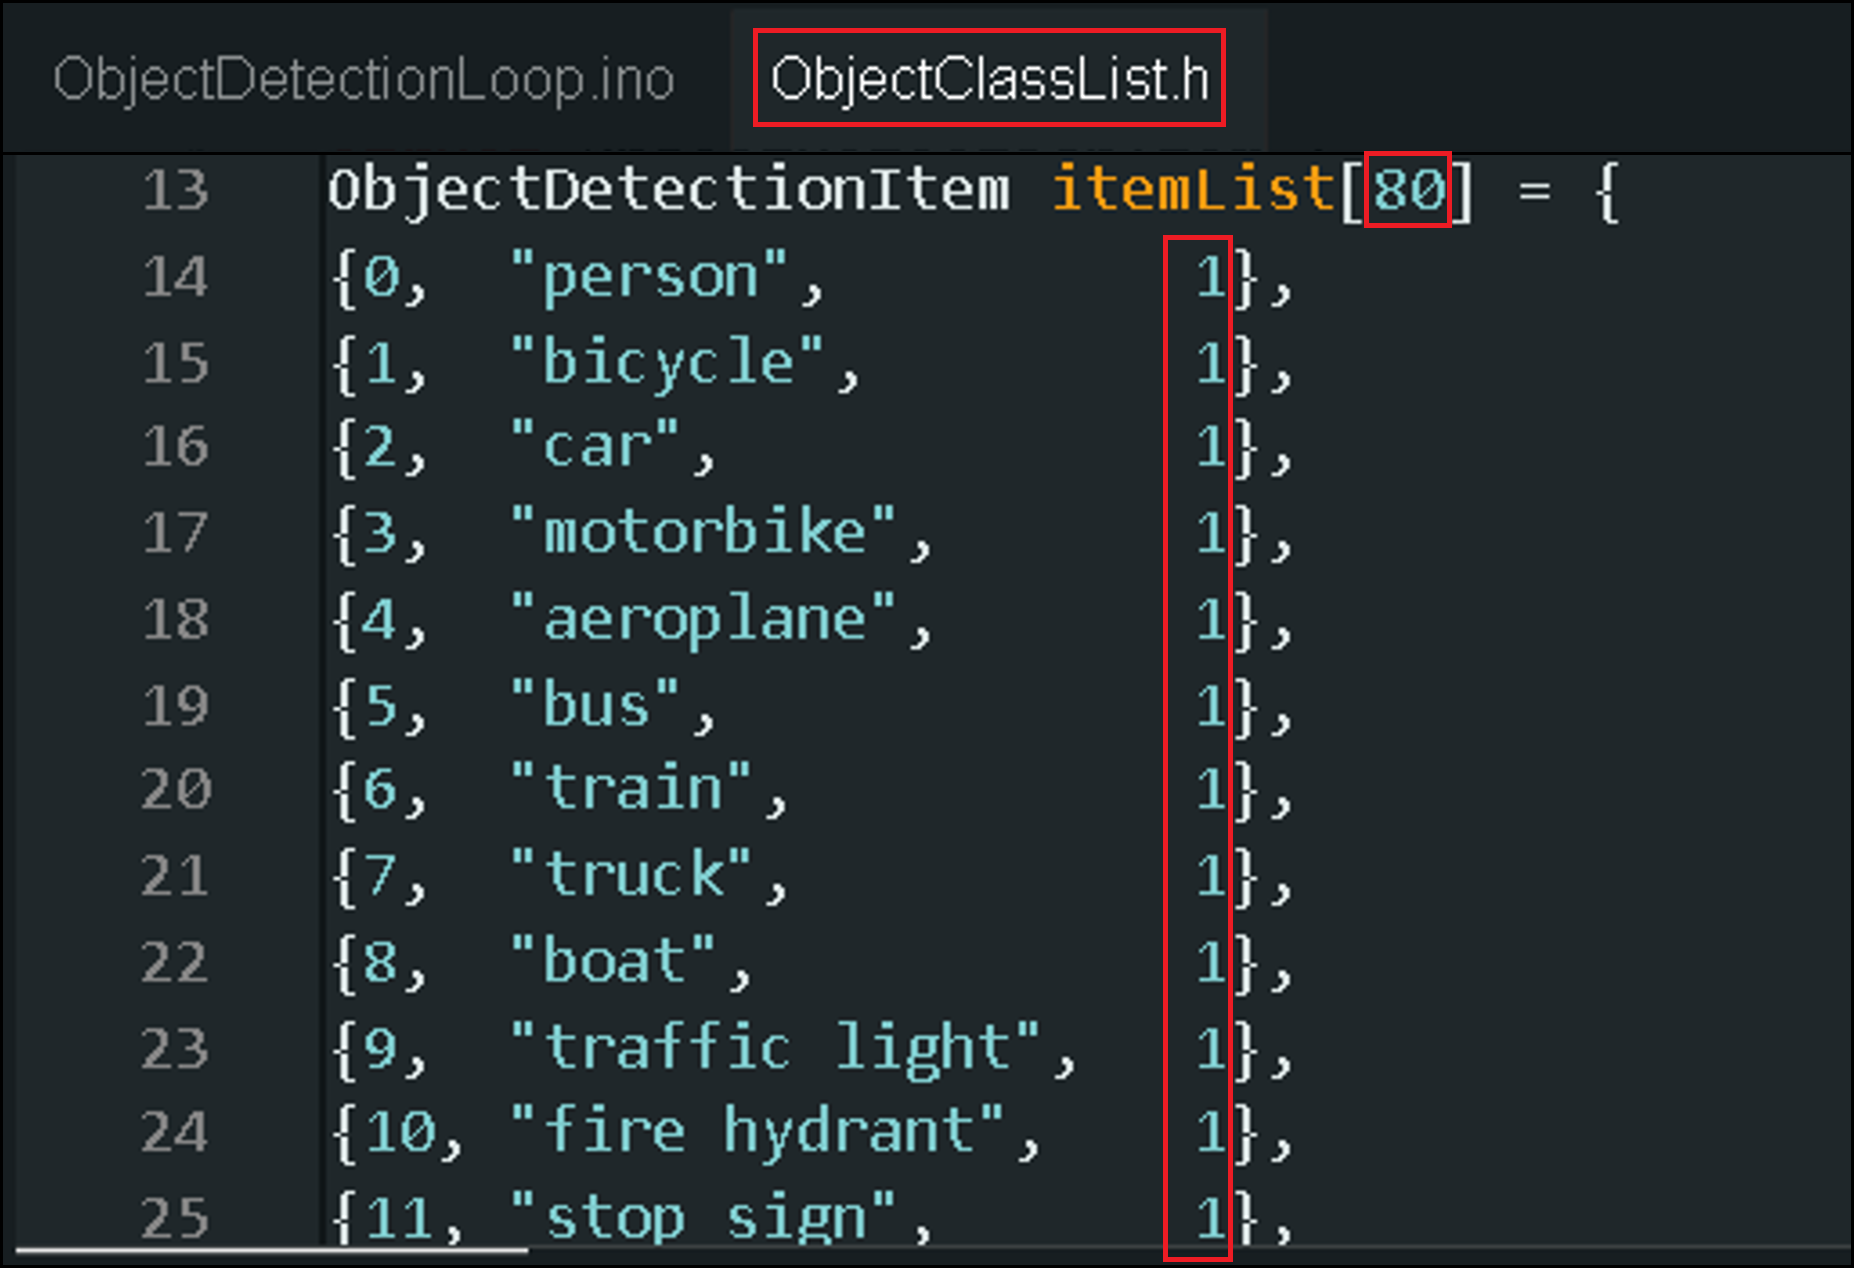The image size is (1854, 1268).
Task: Click line number 13 in the gutter
Action: pyautogui.click(x=176, y=190)
